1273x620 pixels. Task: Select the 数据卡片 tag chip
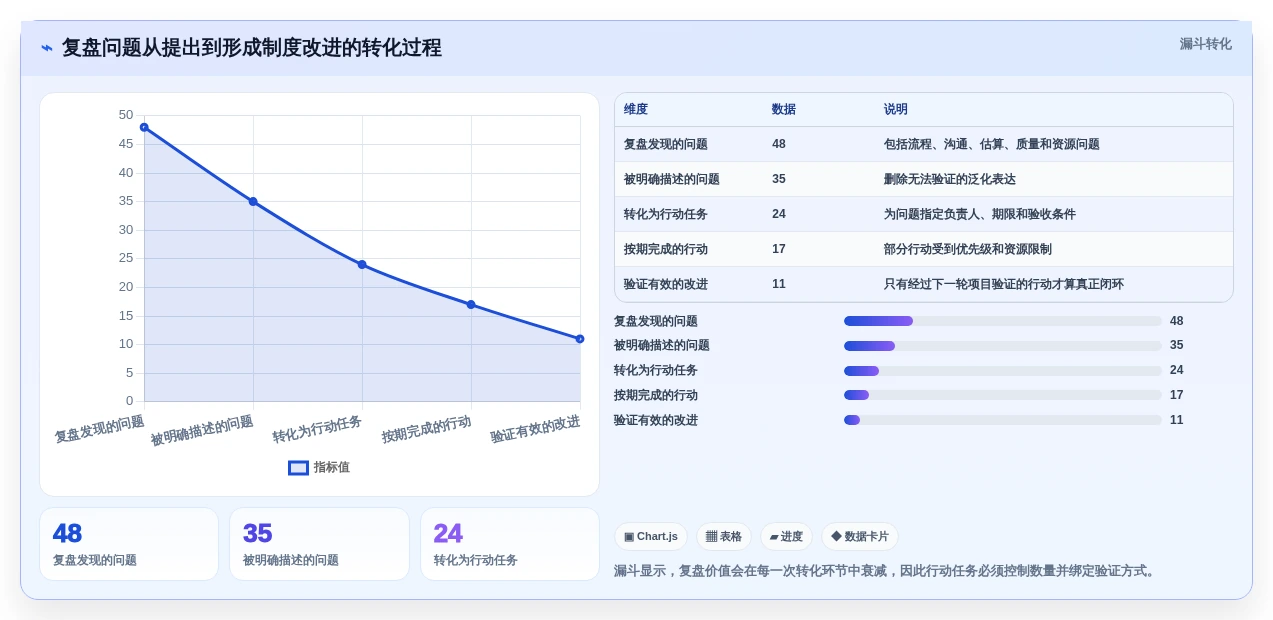point(859,536)
